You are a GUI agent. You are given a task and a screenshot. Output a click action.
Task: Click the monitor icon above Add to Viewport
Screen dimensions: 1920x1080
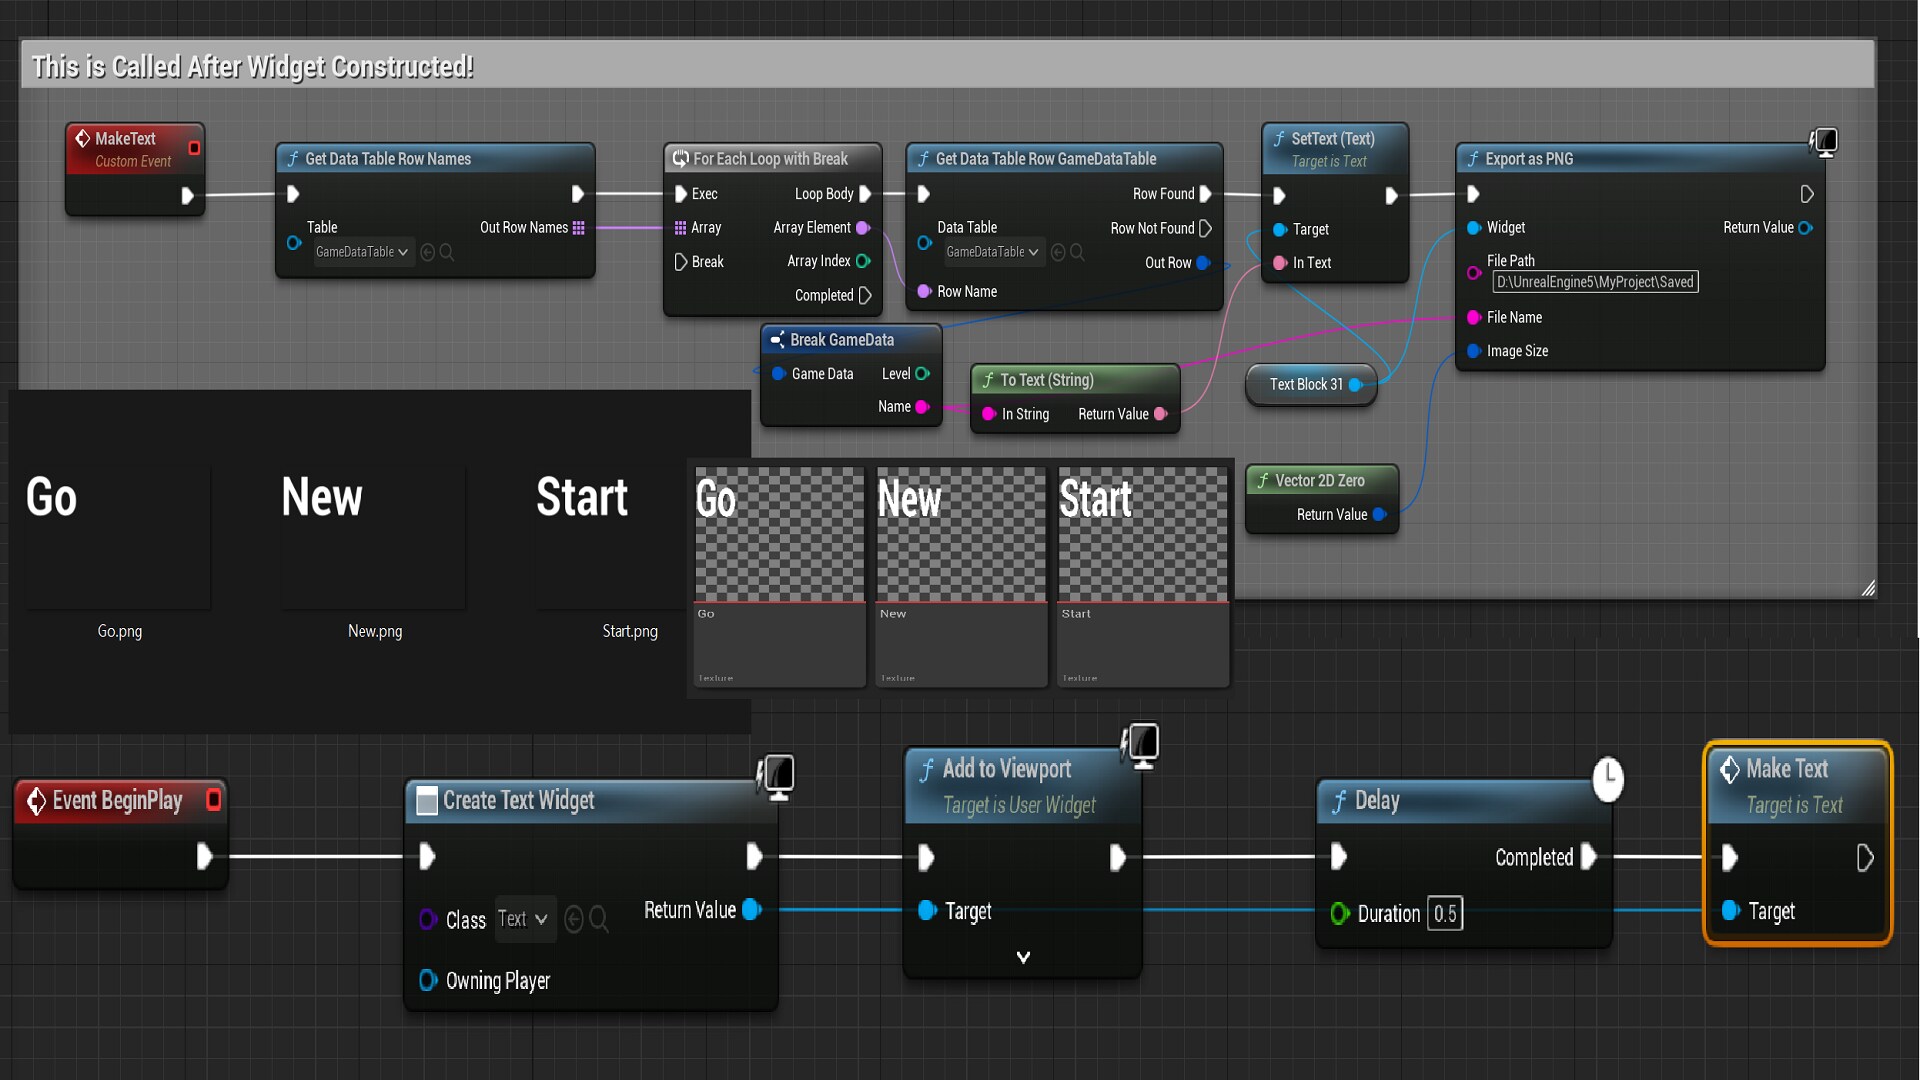tap(1143, 744)
